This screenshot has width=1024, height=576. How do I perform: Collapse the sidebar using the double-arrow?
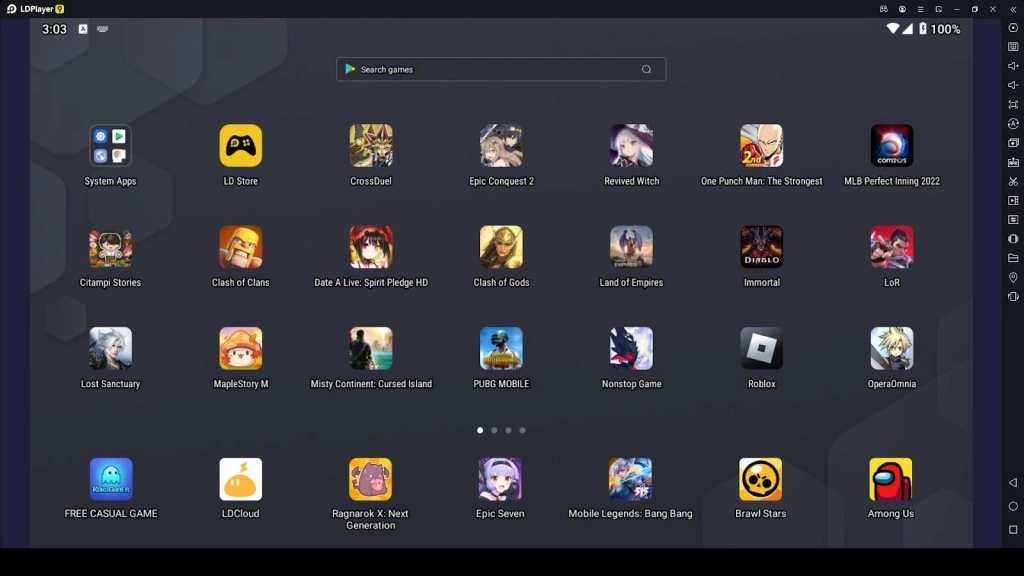pos(1013,9)
